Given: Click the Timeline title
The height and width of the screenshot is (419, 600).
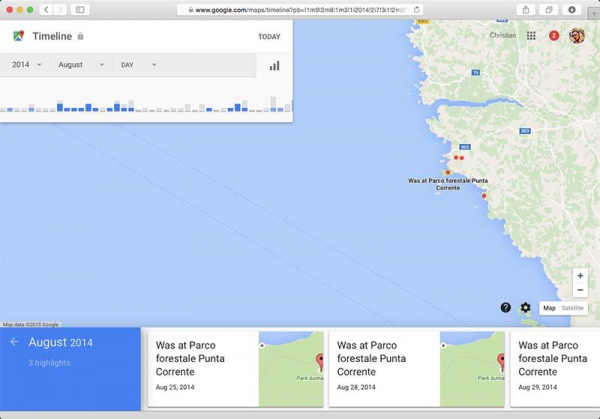Looking at the screenshot, I should (x=52, y=36).
